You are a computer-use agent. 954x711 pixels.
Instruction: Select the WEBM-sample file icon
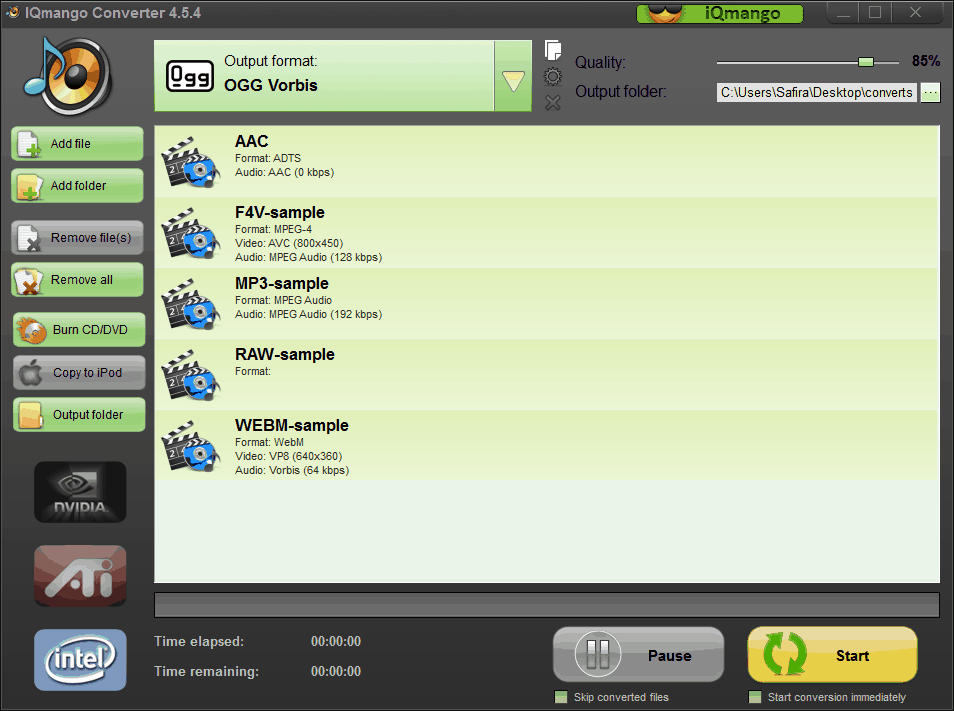[190, 446]
